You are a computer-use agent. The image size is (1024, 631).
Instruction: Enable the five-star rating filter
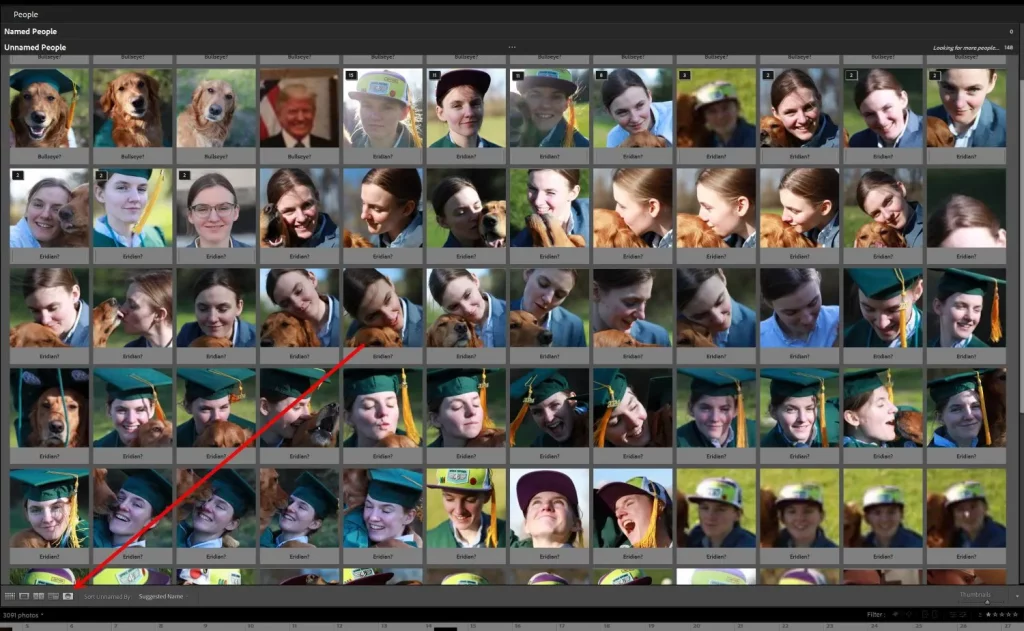[x=1016, y=614]
